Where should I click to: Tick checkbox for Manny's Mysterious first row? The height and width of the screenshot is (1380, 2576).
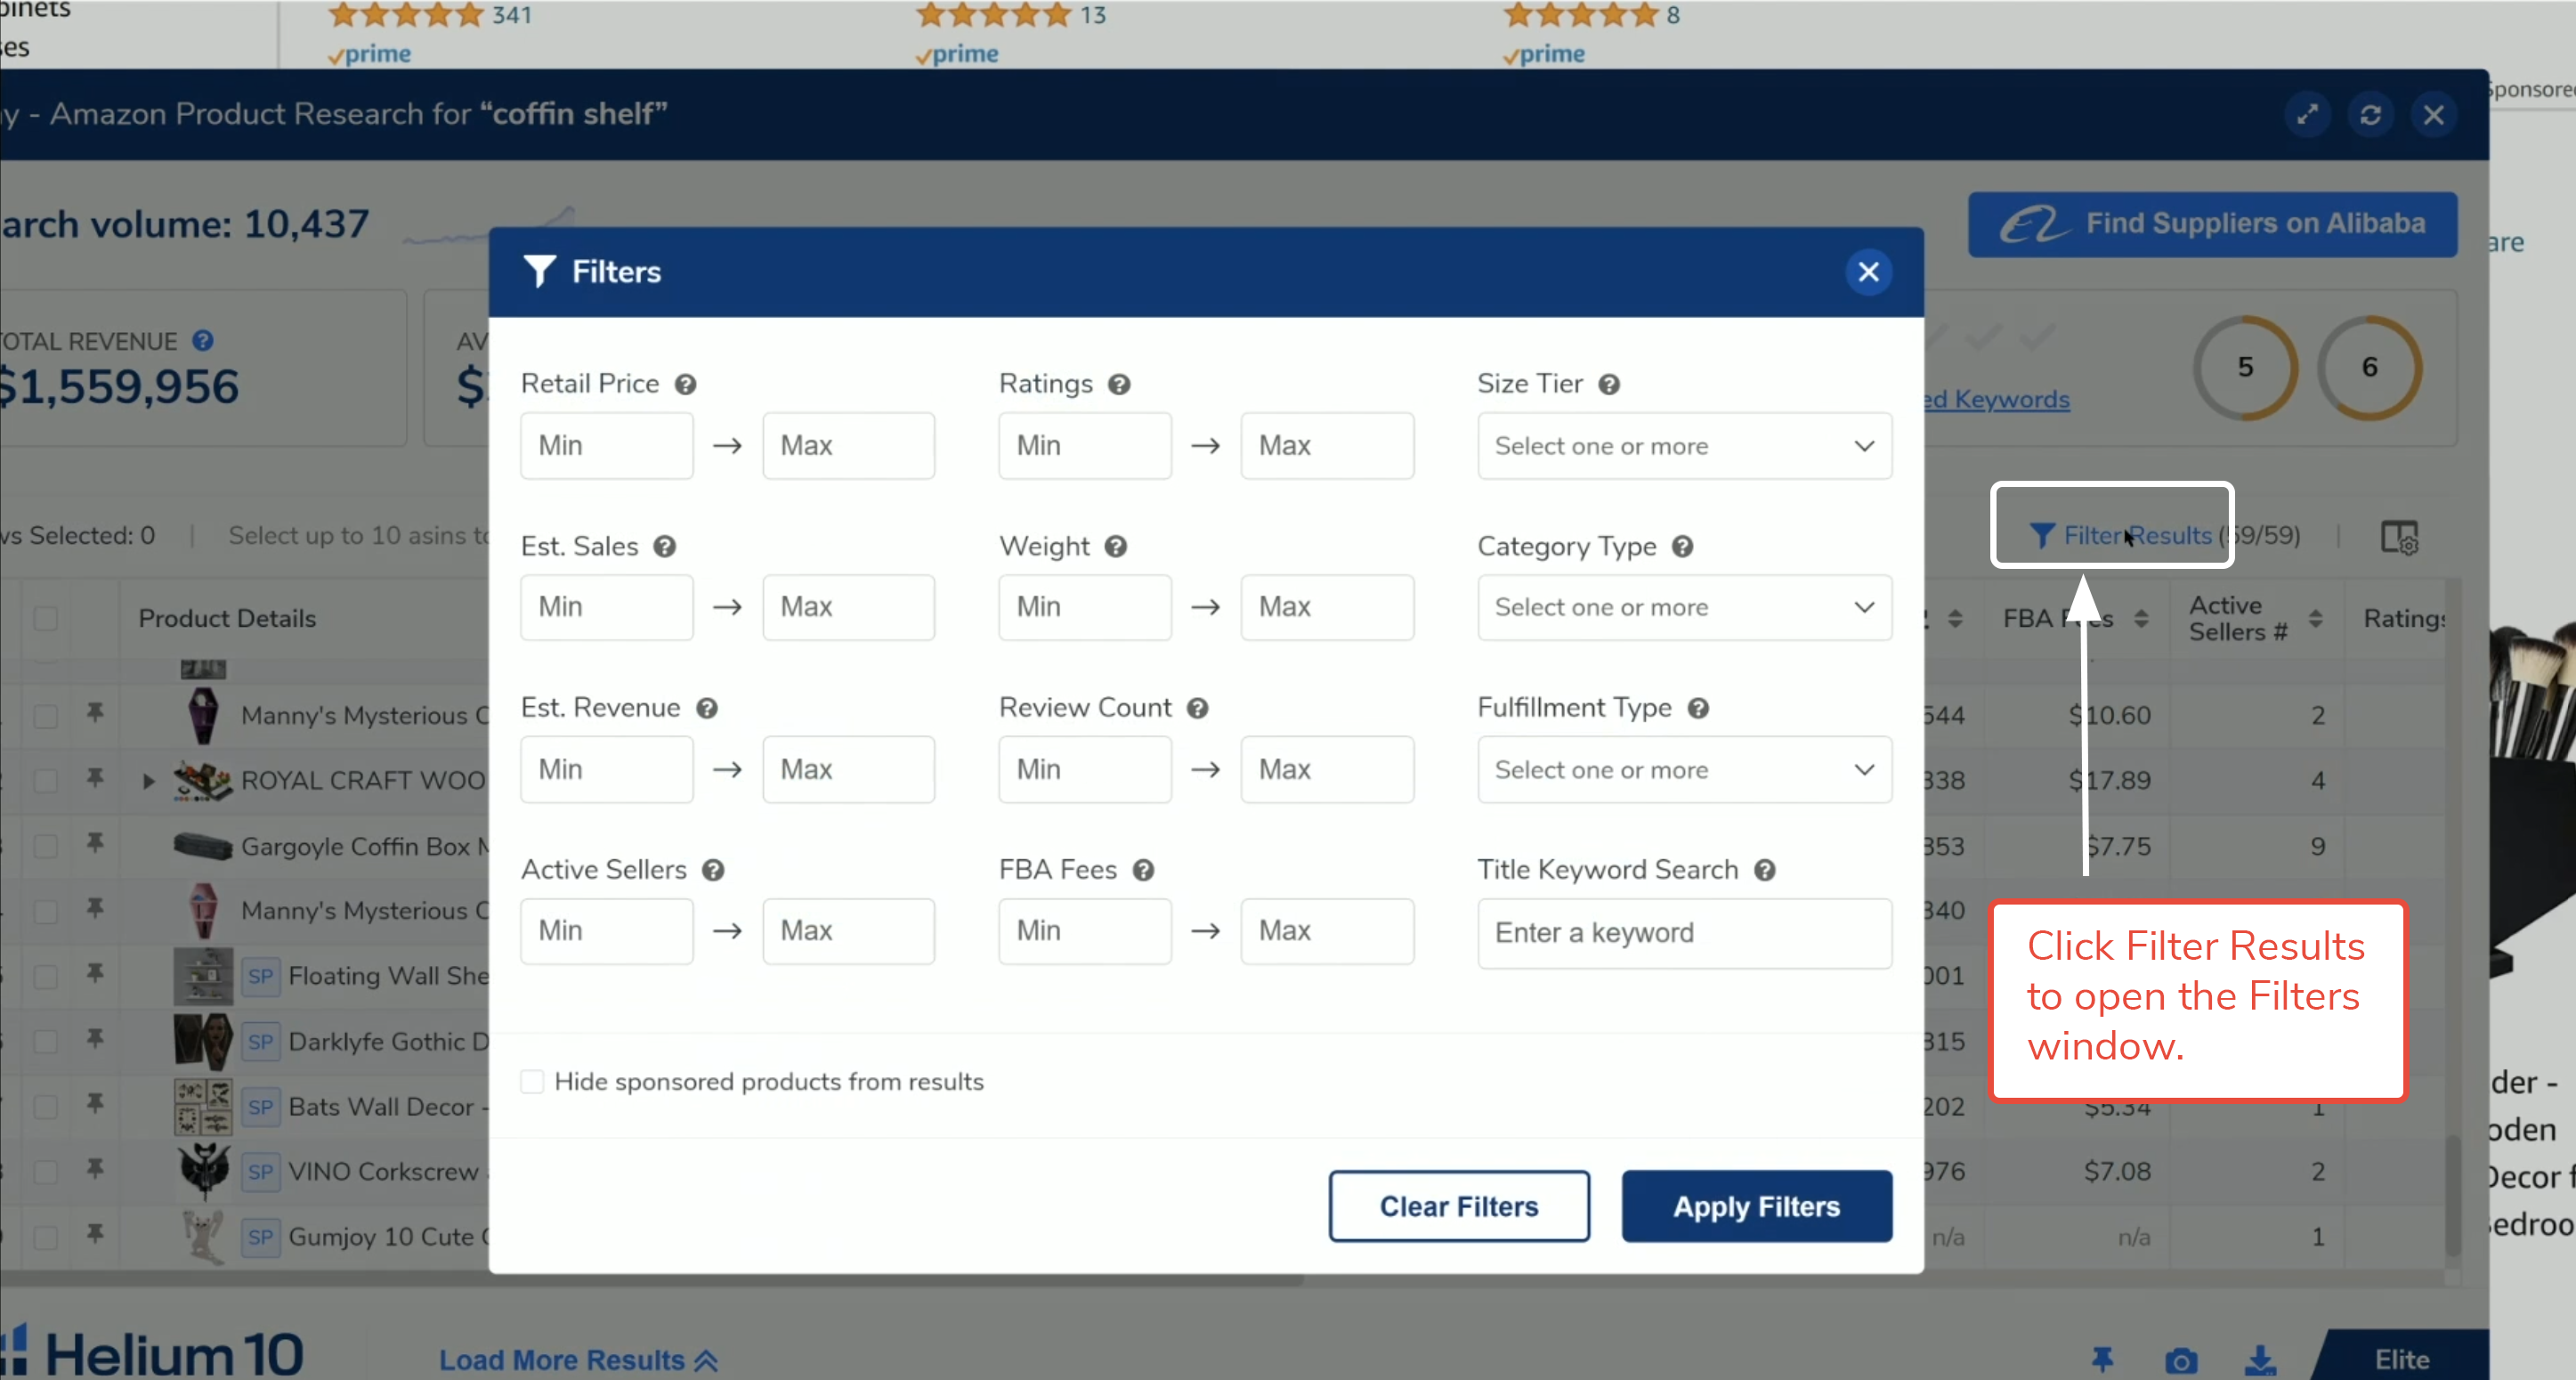tap(46, 715)
